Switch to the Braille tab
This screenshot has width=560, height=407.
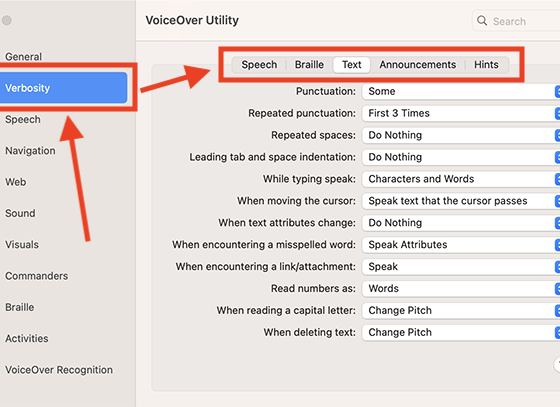click(x=309, y=65)
